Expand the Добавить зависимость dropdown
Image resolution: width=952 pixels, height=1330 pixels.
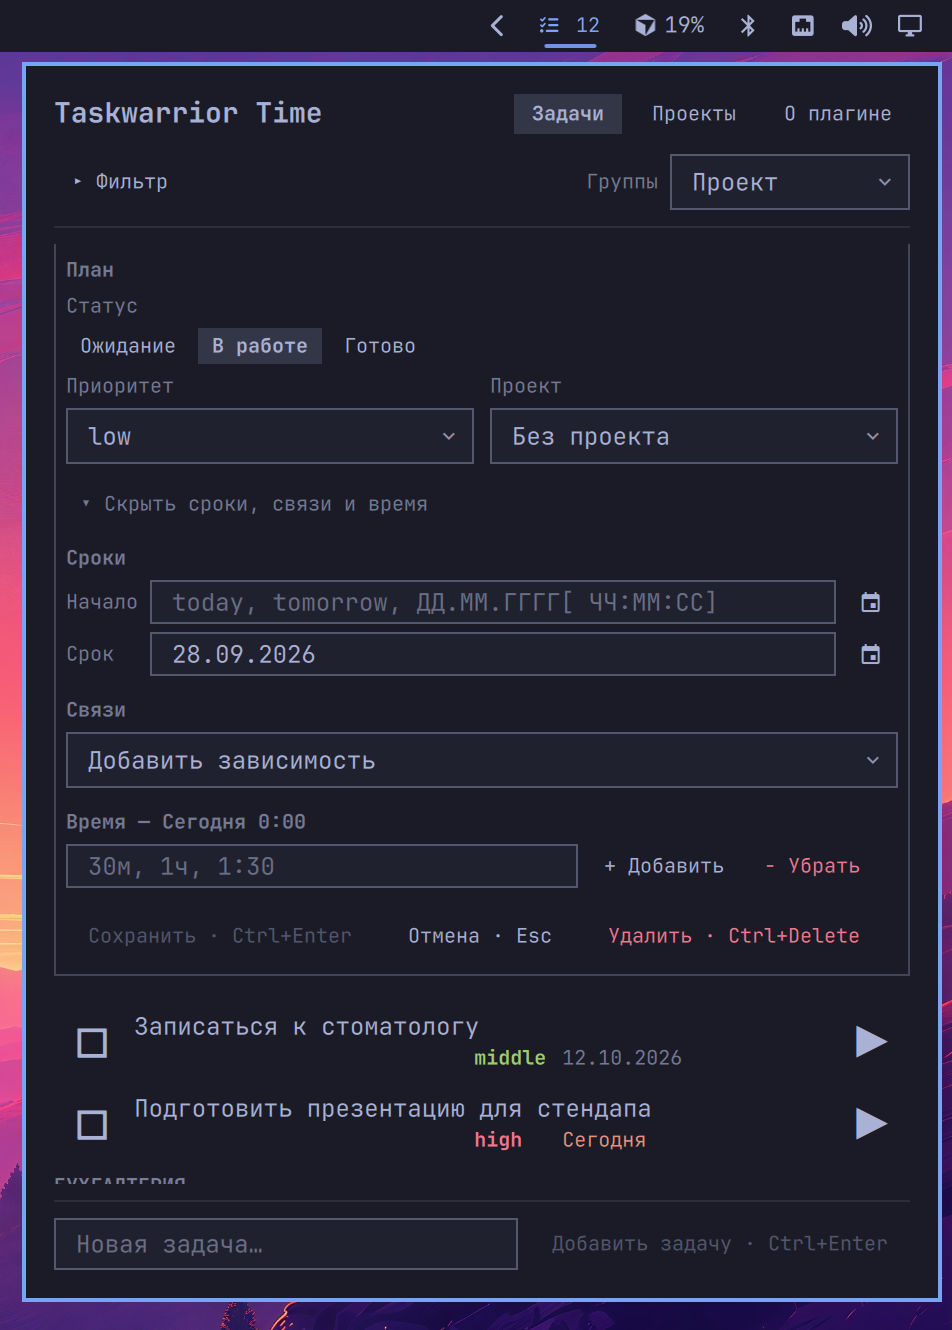pyautogui.click(x=482, y=760)
